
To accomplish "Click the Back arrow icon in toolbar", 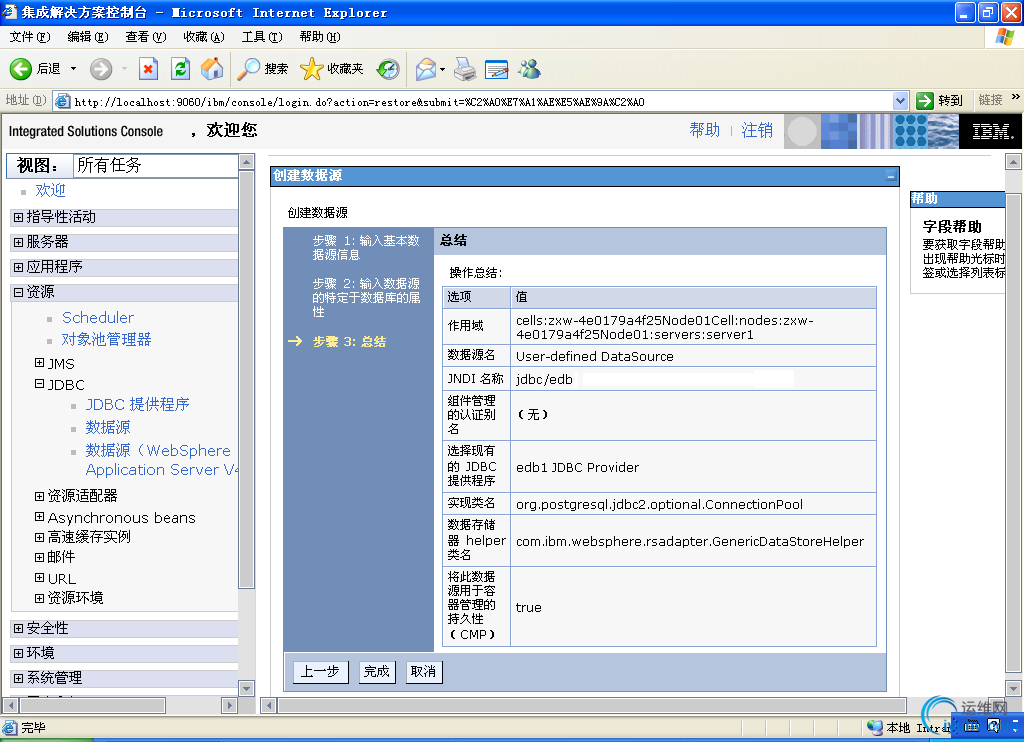I will pyautogui.click(x=21, y=69).
